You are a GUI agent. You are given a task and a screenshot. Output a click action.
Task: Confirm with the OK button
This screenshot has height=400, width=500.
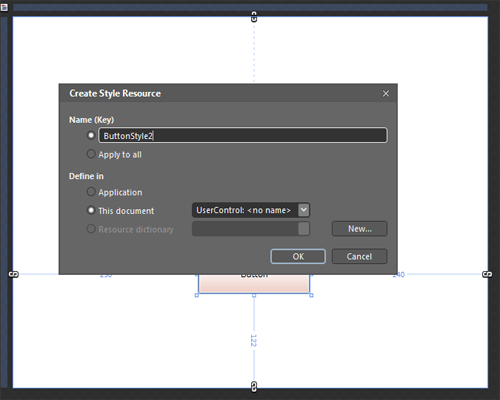click(x=298, y=256)
